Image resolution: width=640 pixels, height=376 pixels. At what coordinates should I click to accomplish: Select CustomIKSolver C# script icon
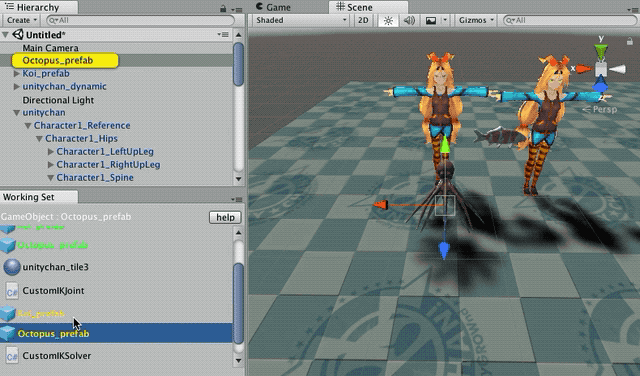[12, 356]
